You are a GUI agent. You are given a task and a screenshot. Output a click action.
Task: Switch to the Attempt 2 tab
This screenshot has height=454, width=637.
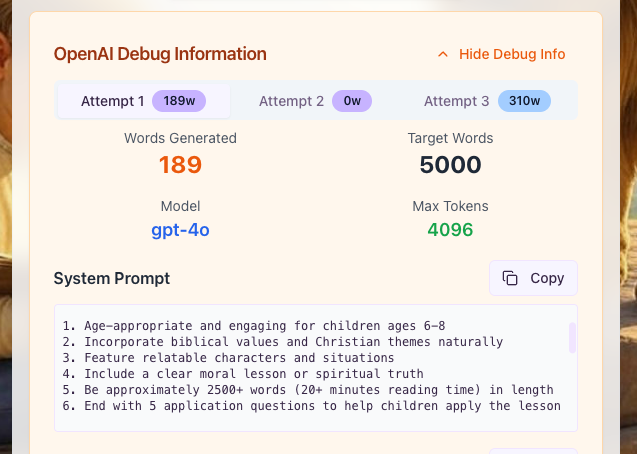point(315,101)
